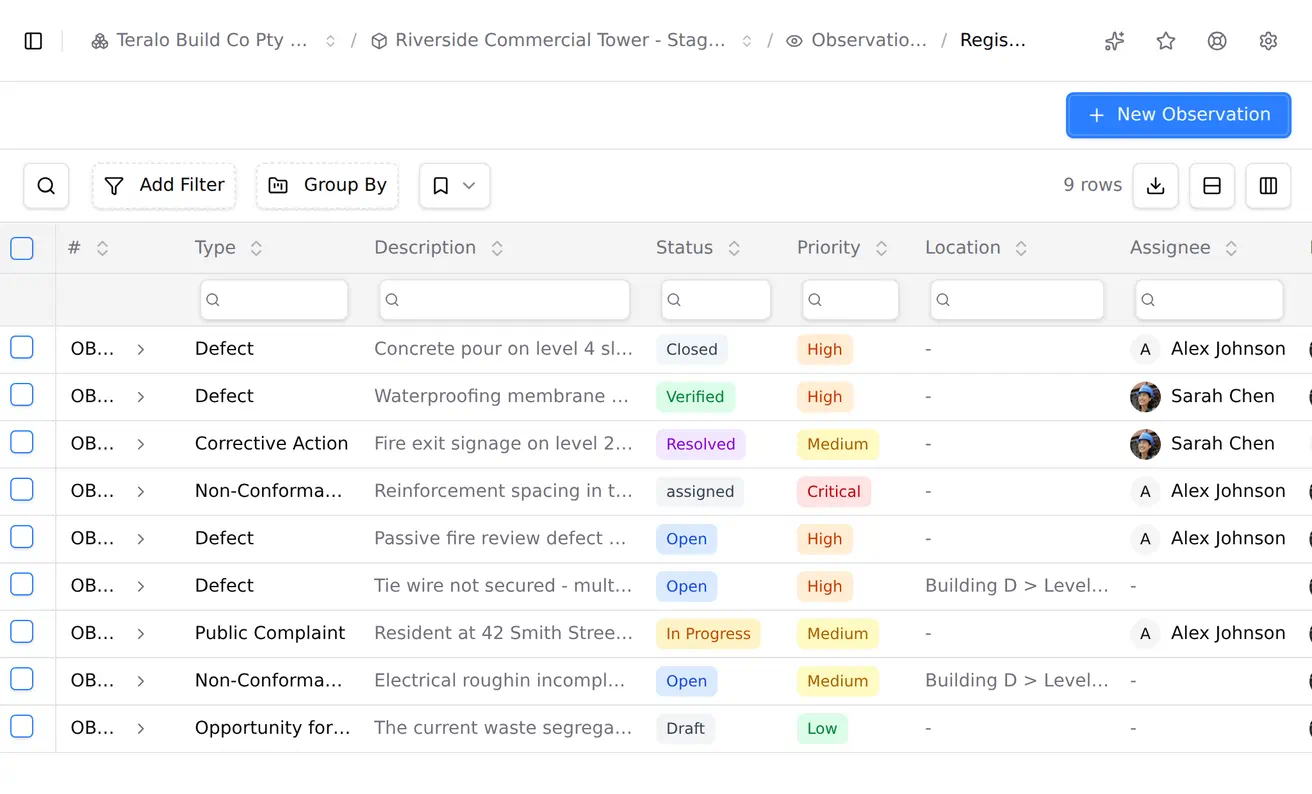Select the Waterproofing membrane row checkbox
Screen dimensions: 1312x794
(x=22, y=395)
